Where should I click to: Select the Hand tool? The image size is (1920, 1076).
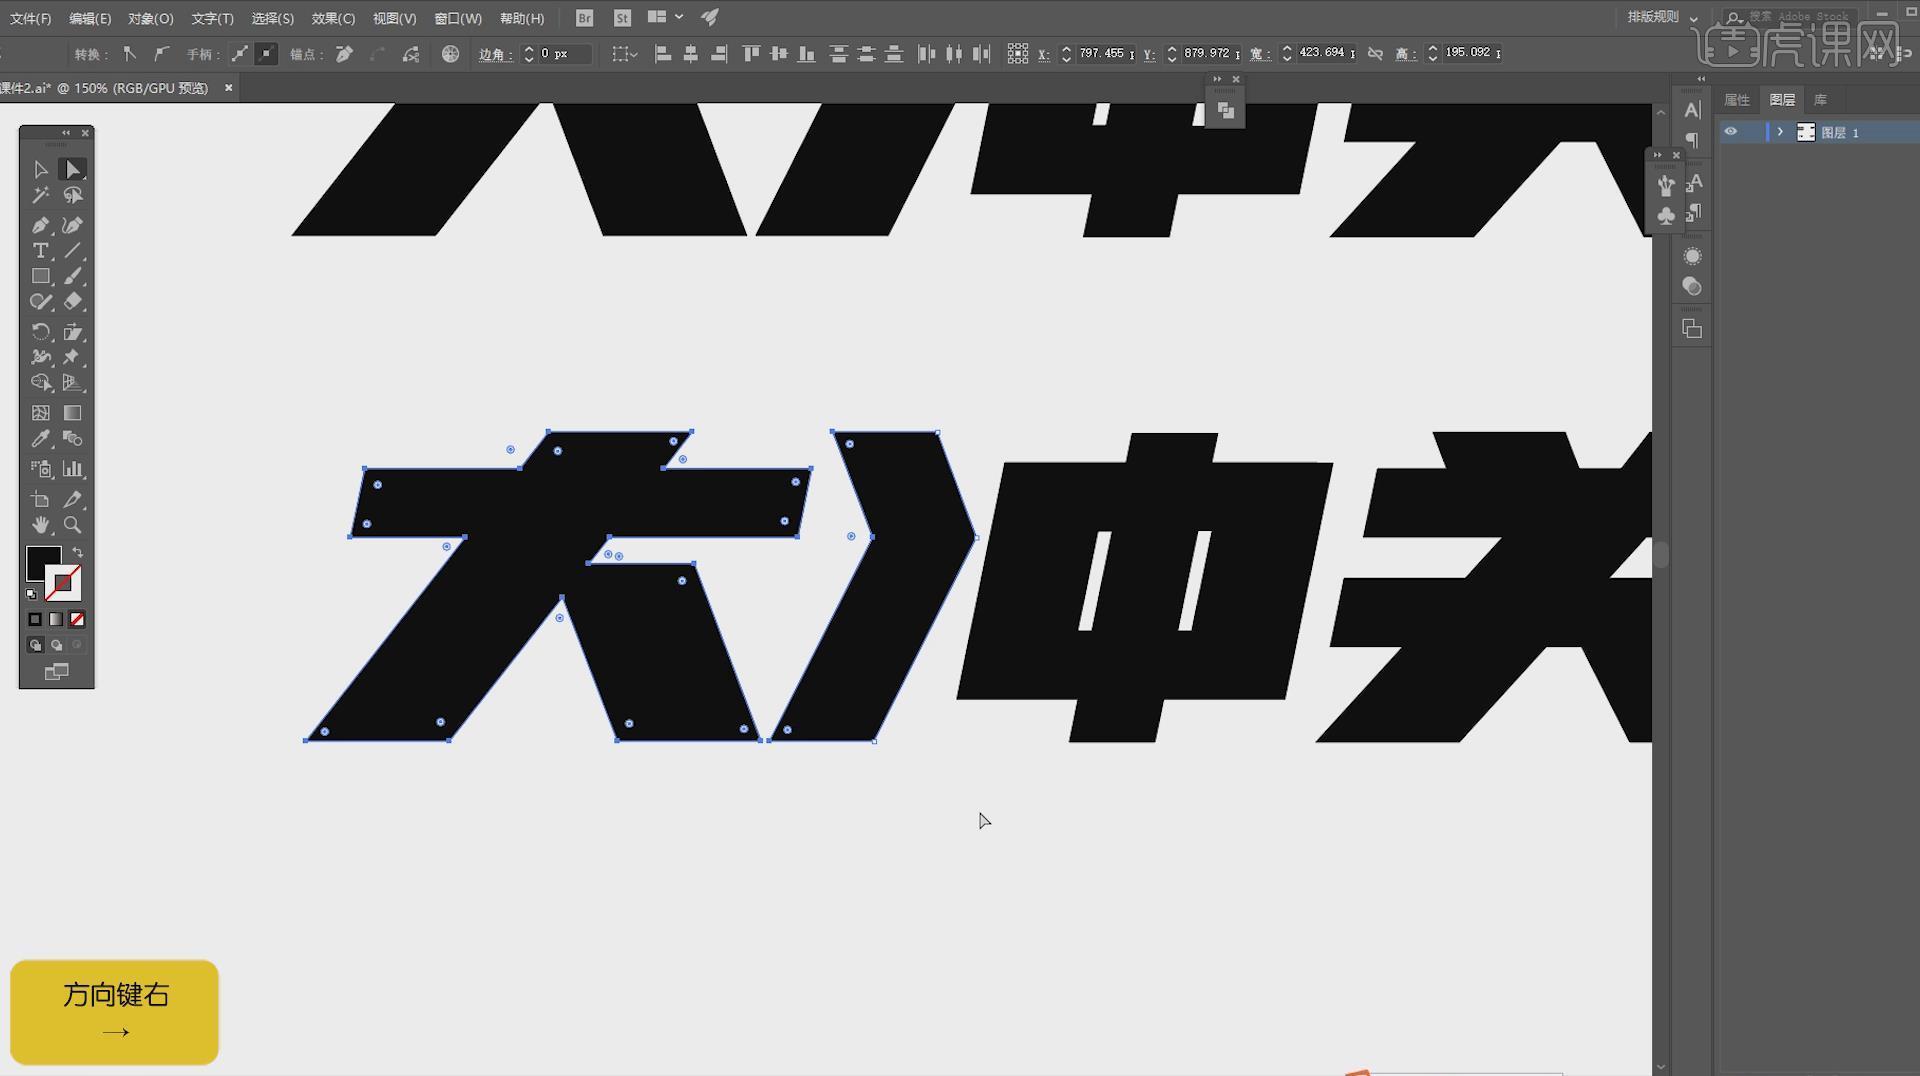[41, 525]
